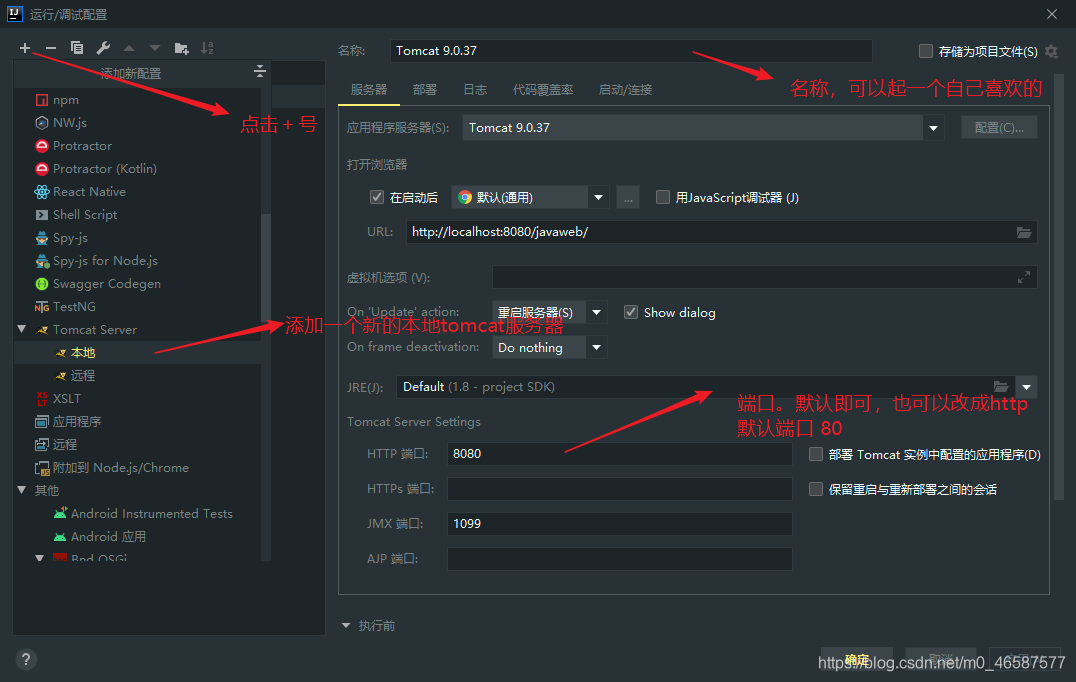
Task: Collapse the add new configuration list icon
Action: tap(259, 71)
